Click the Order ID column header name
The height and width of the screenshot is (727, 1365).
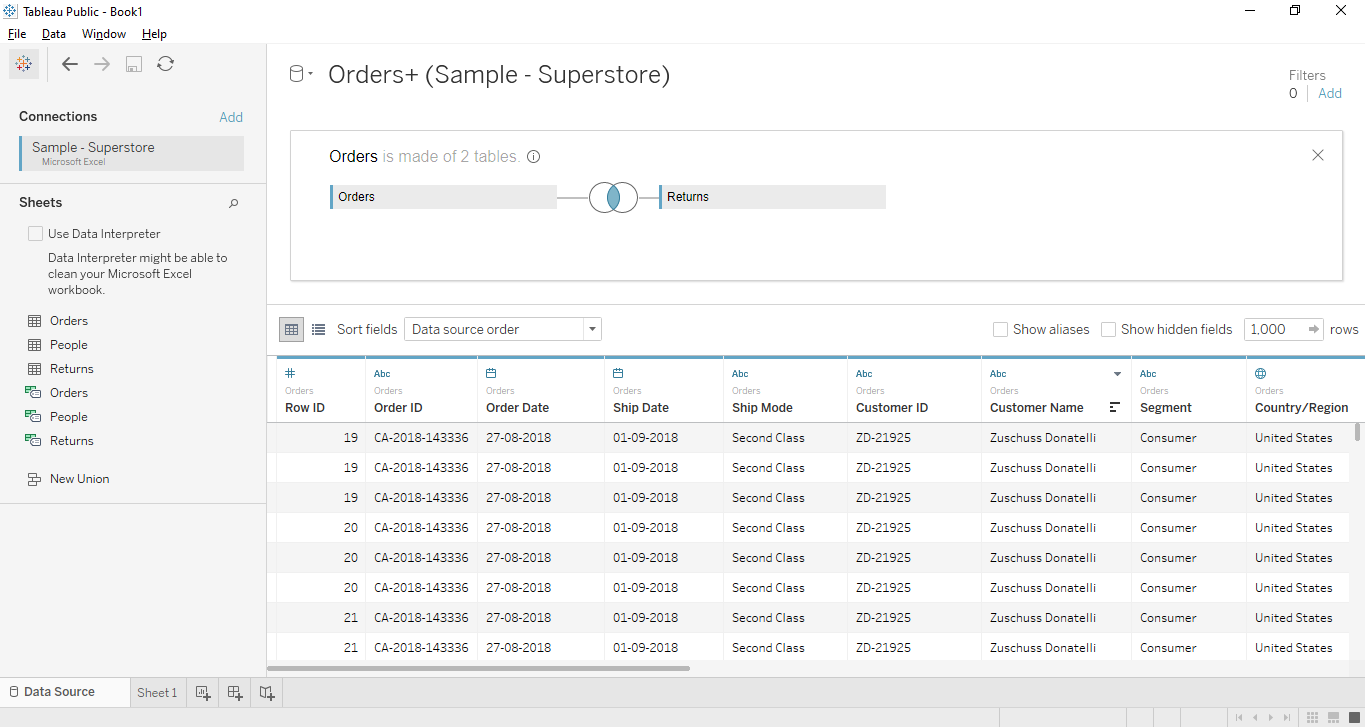398,408
